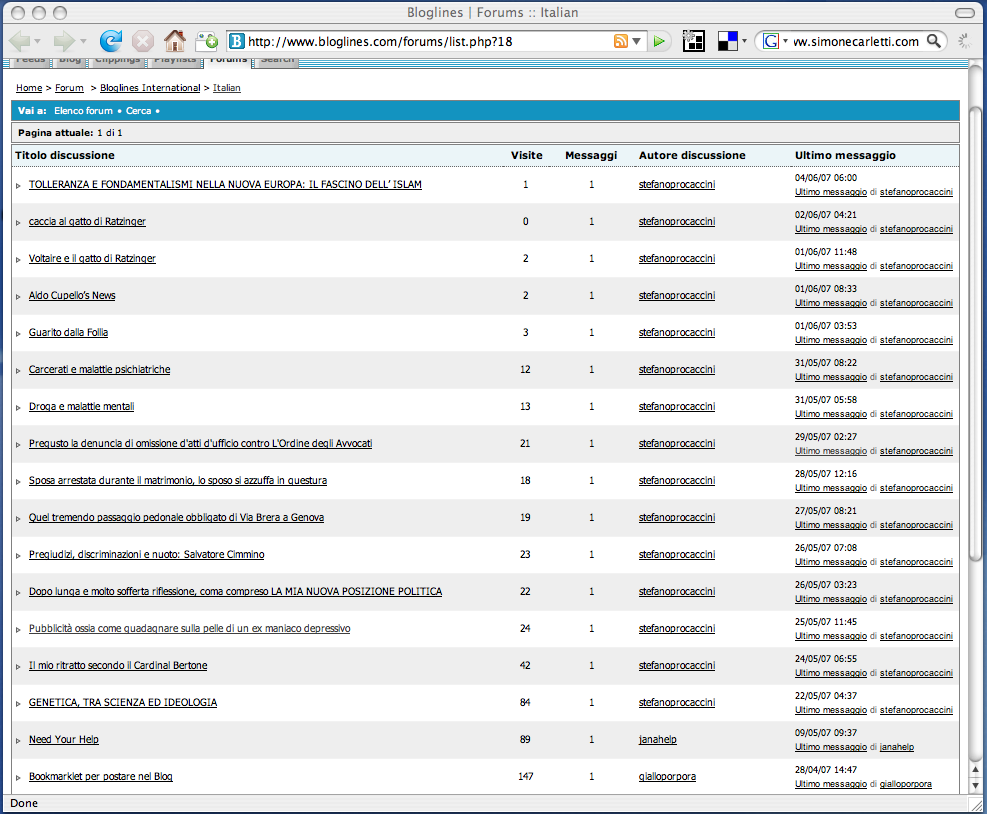Open Cerca in the blue bar
This screenshot has height=814, width=987.
tap(138, 111)
